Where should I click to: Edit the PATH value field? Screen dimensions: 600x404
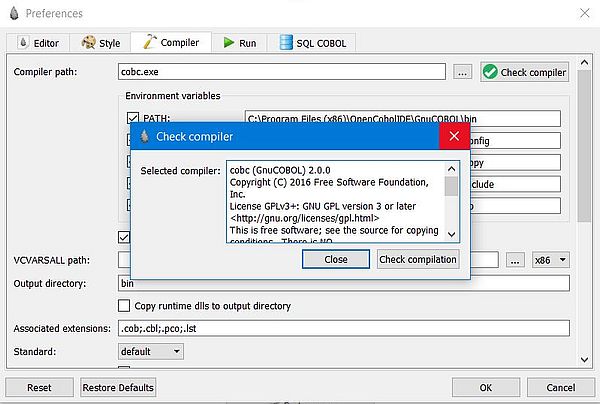[x=403, y=118]
